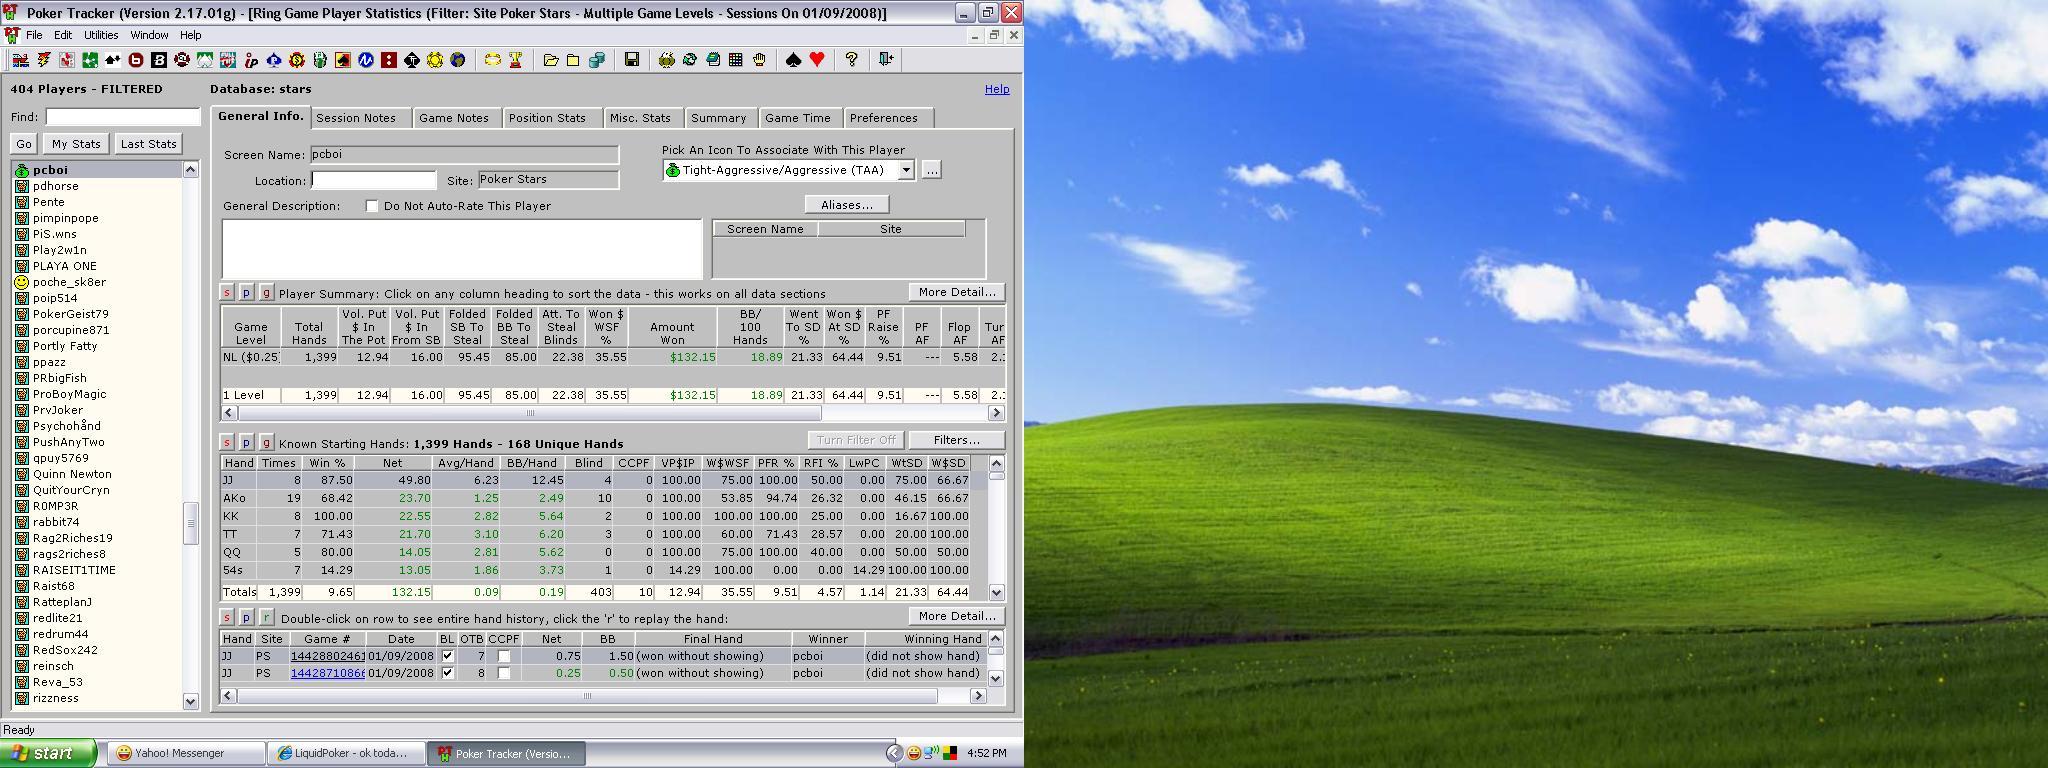2048x768 pixels.
Task: Open the Filters... button
Action: click(956, 440)
